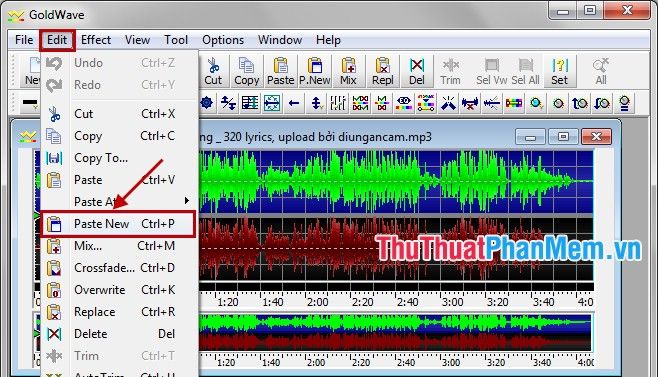
Task: Click the Copy toolbar button
Action: click(x=247, y=71)
